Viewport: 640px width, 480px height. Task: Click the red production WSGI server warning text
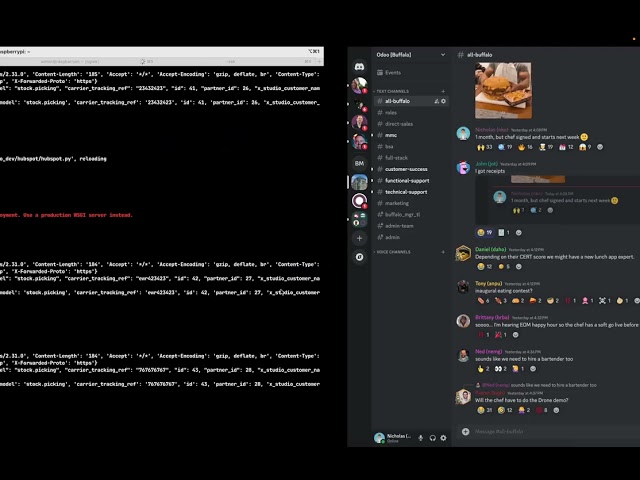66,215
